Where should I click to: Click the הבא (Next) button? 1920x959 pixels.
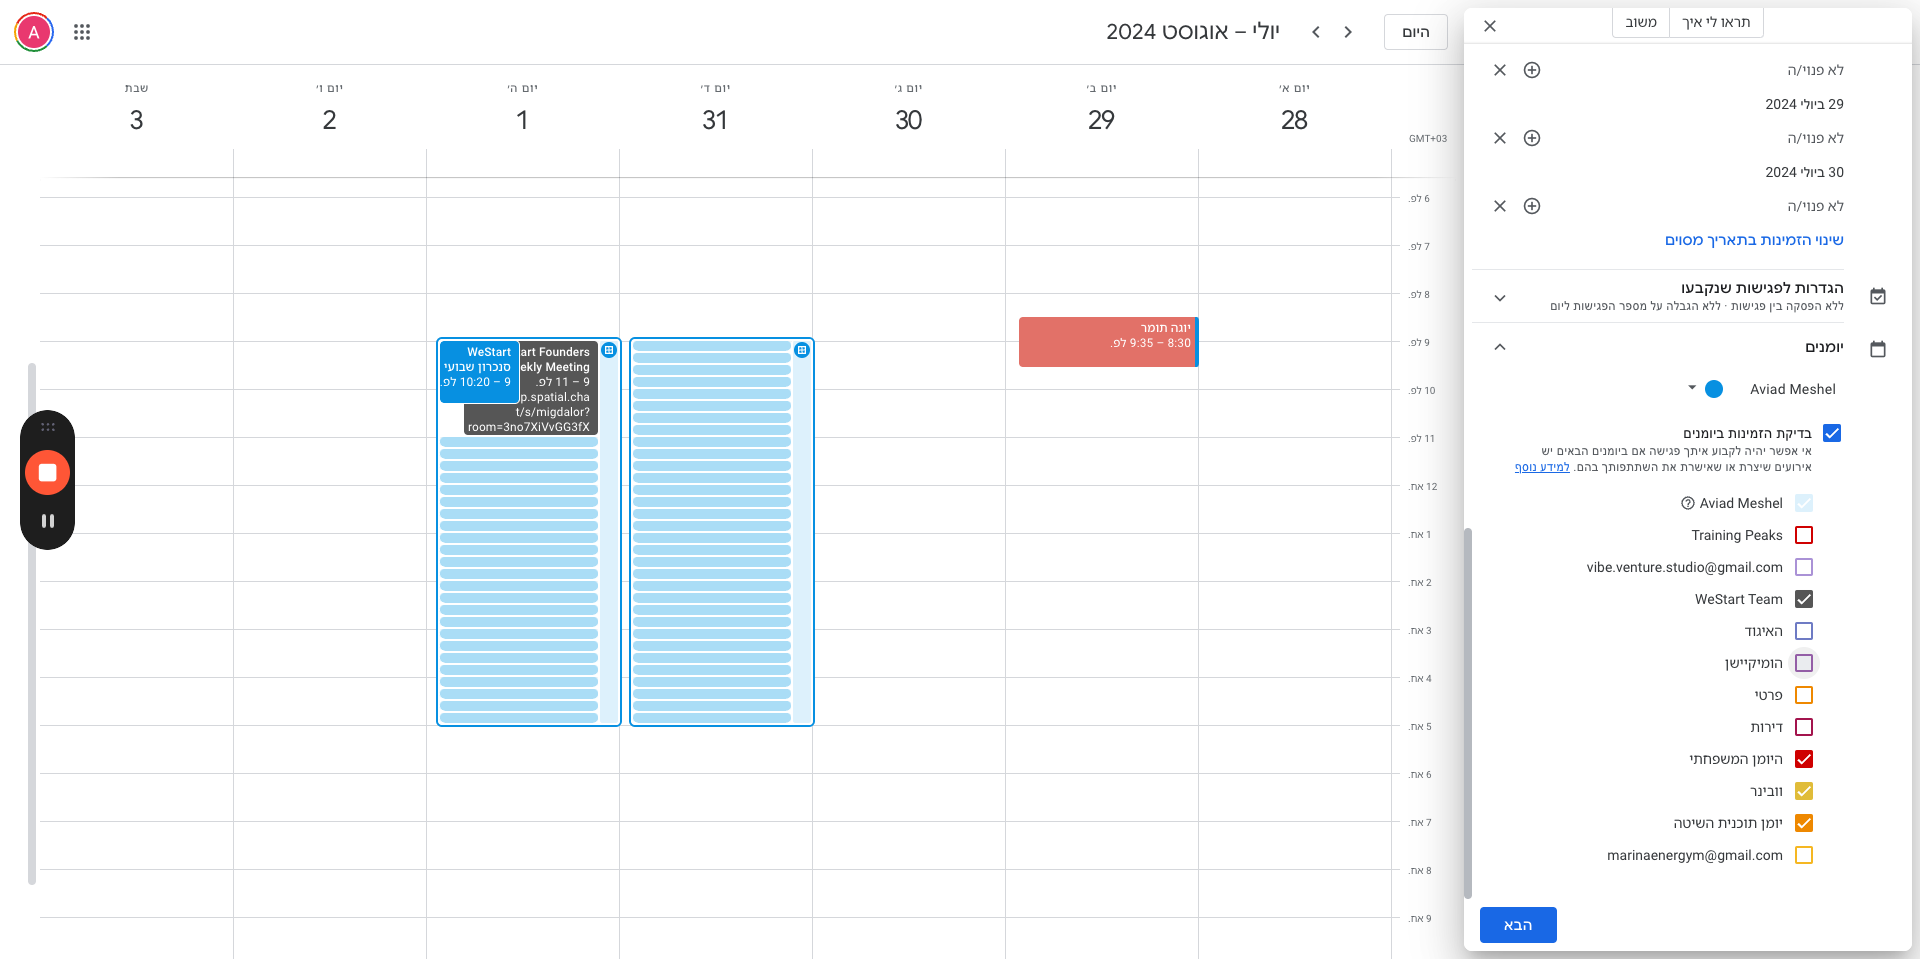1518,925
